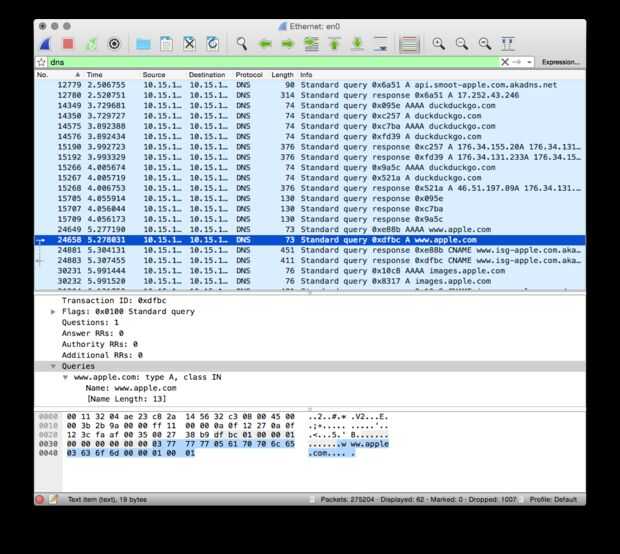Click hex row 0030 bytes

[181, 444]
